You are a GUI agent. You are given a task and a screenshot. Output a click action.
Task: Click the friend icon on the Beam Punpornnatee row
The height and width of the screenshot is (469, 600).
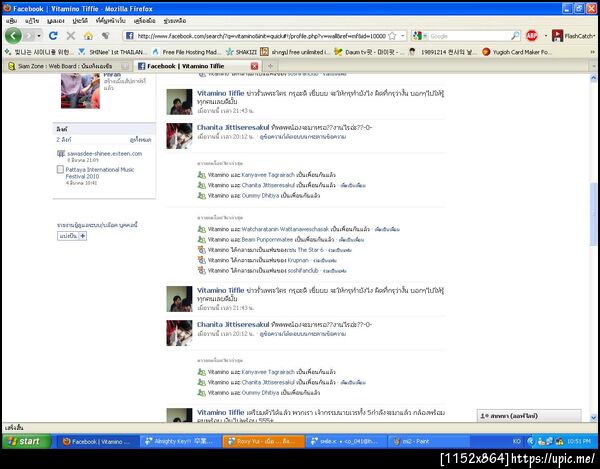pyautogui.click(x=201, y=239)
